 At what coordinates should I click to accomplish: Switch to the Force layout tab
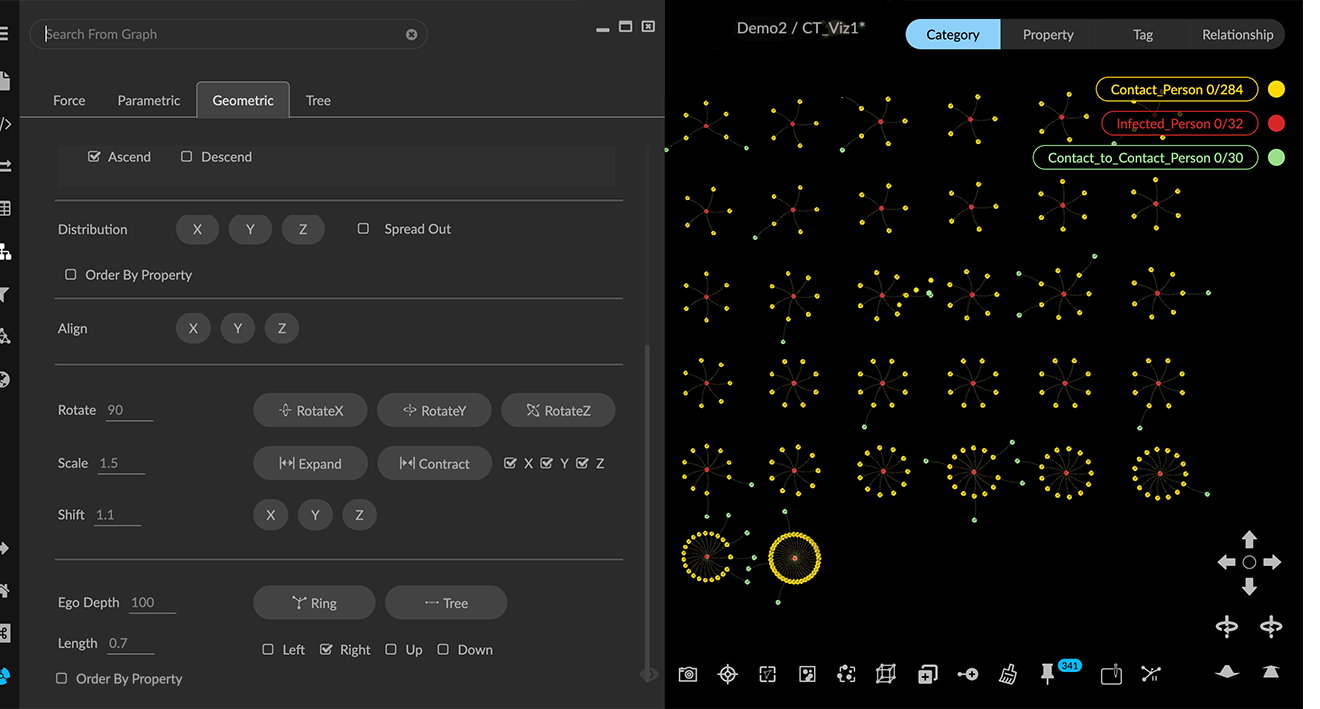pos(69,100)
